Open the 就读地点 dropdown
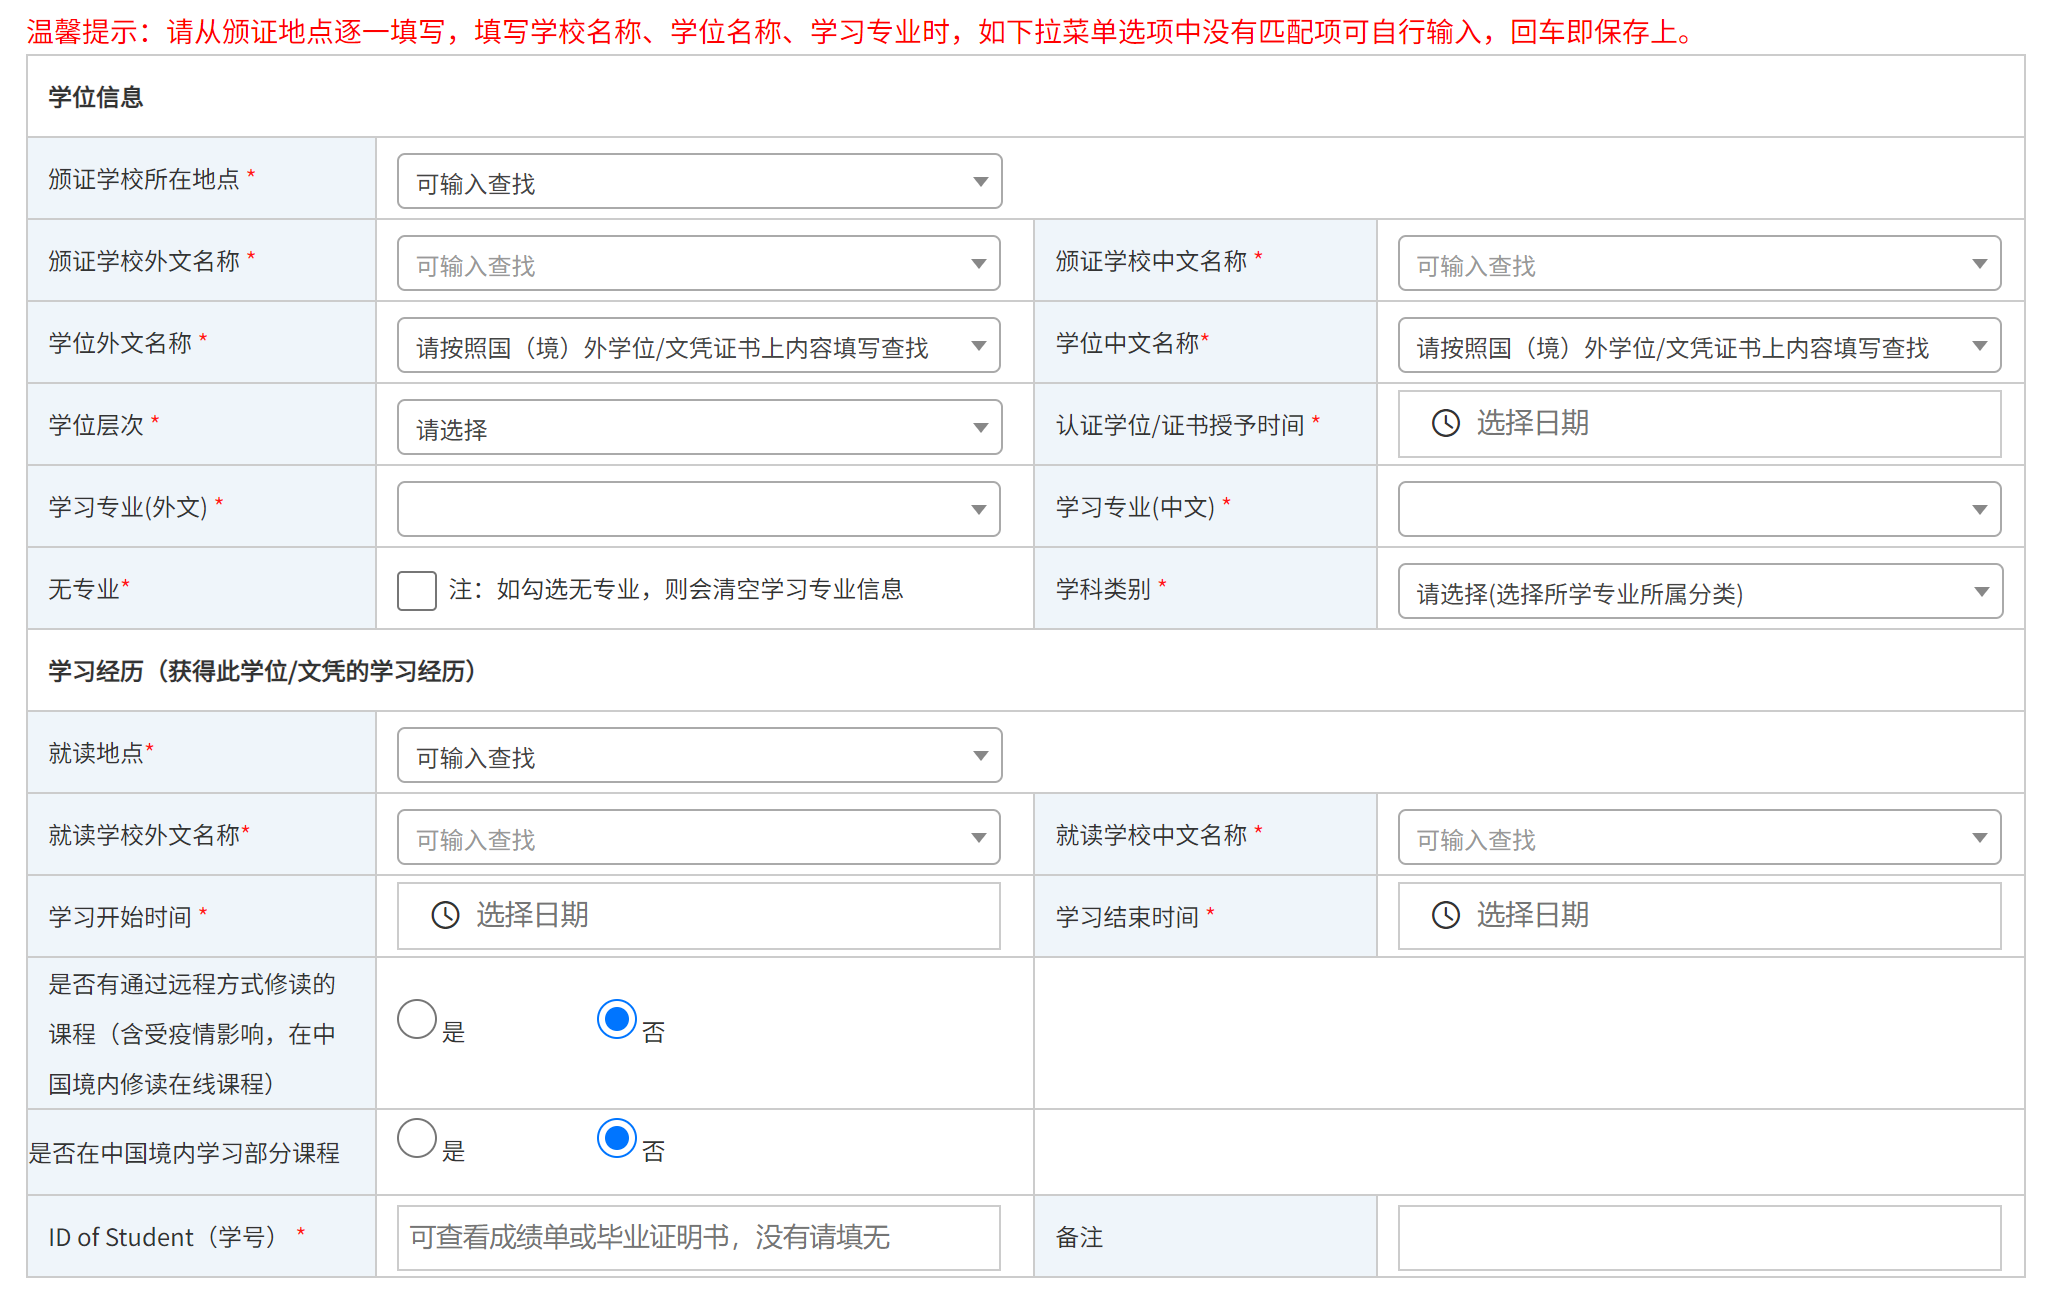 point(700,755)
